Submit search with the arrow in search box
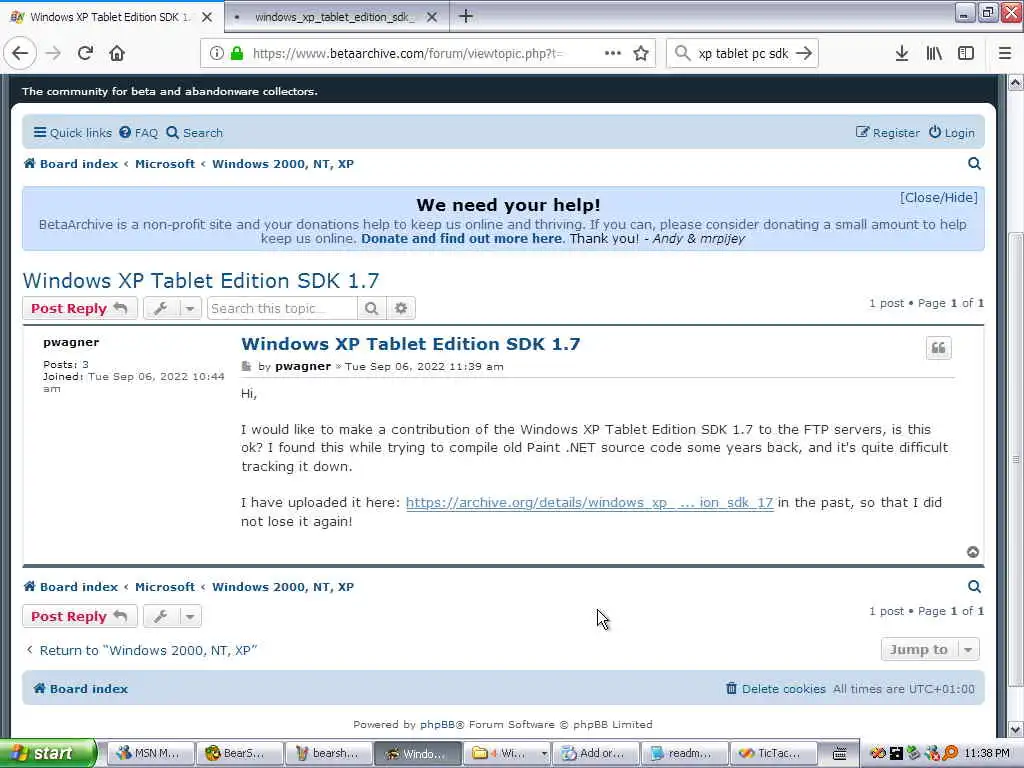Viewport: 1024px width, 768px height. (805, 54)
